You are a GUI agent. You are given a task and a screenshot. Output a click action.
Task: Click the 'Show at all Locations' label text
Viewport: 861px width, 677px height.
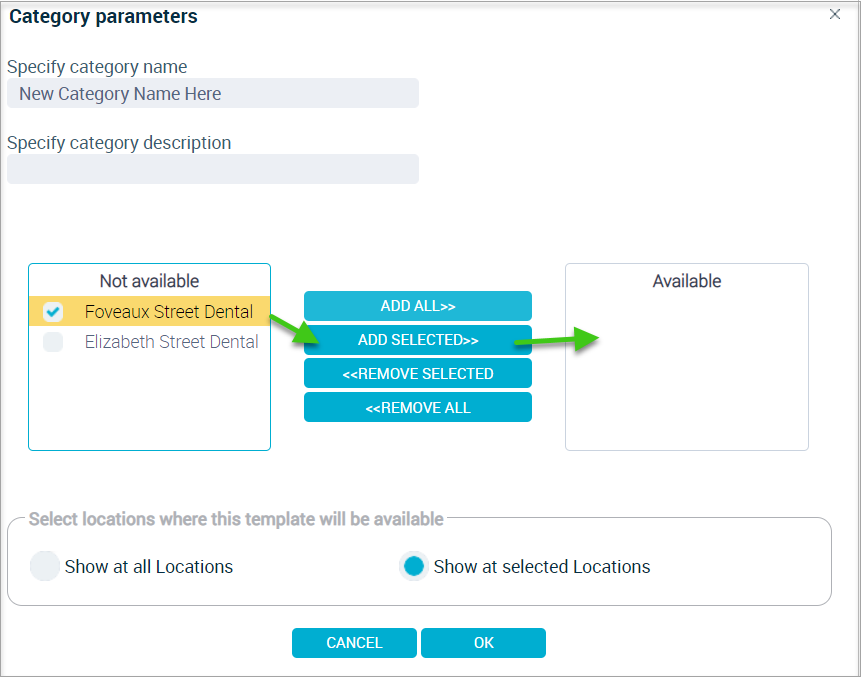(149, 567)
